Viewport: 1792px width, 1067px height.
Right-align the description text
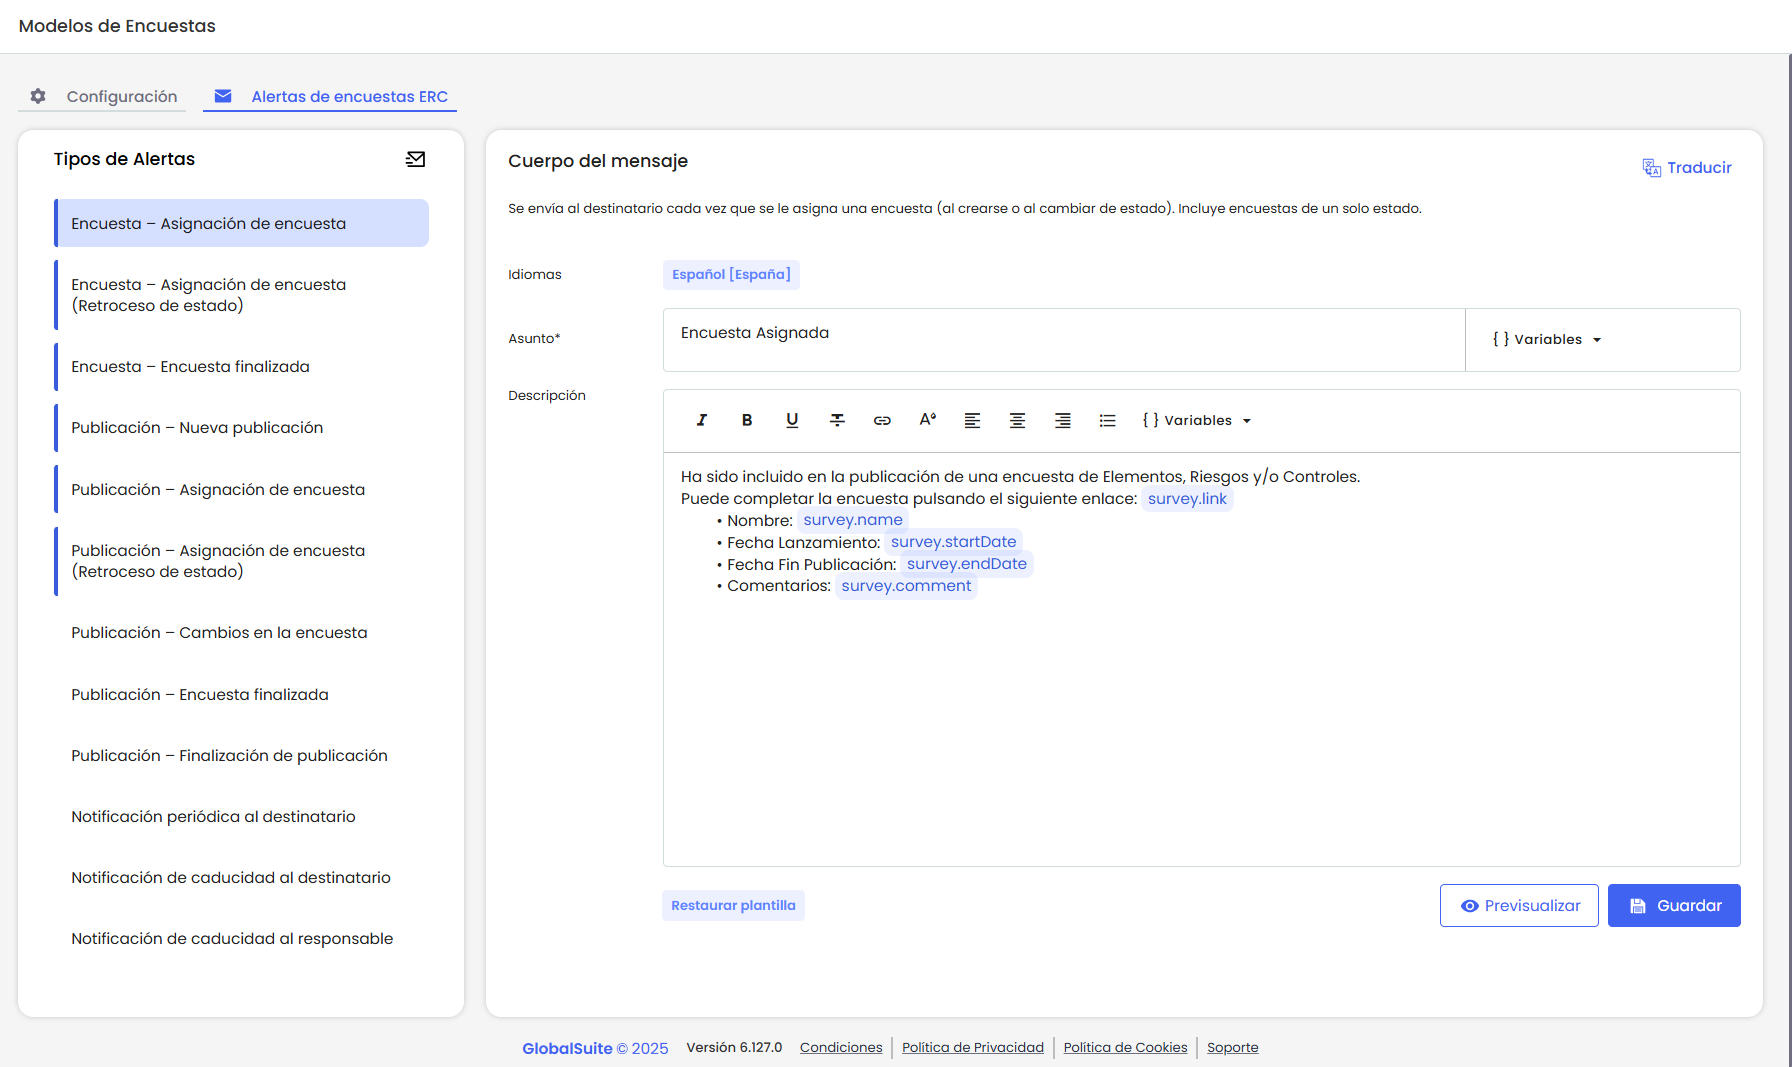coord(1062,420)
